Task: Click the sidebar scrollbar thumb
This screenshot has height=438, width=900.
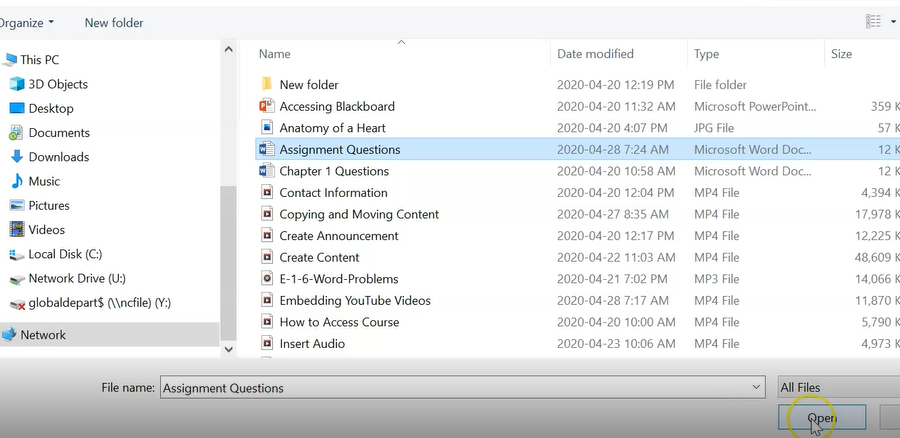Action: coord(228,264)
